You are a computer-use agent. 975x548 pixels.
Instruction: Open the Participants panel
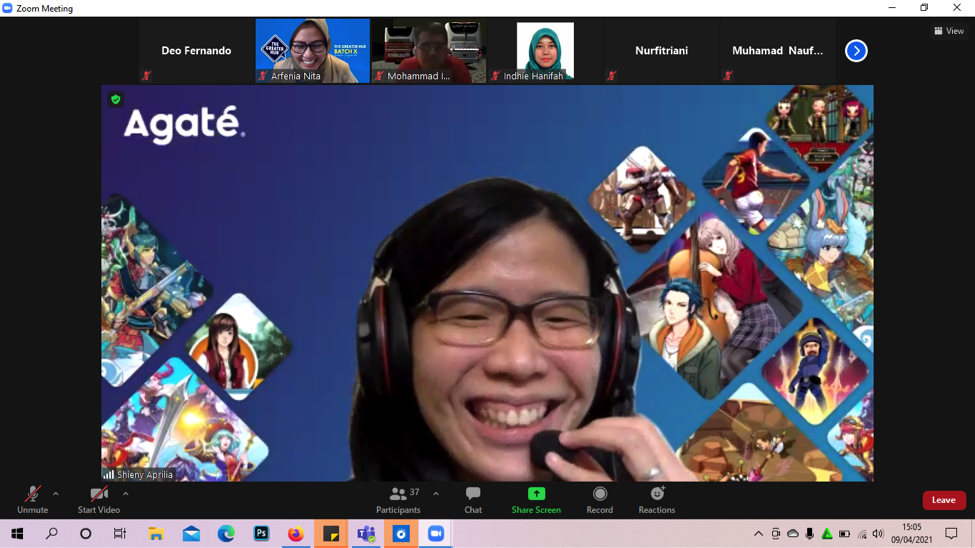(x=398, y=500)
